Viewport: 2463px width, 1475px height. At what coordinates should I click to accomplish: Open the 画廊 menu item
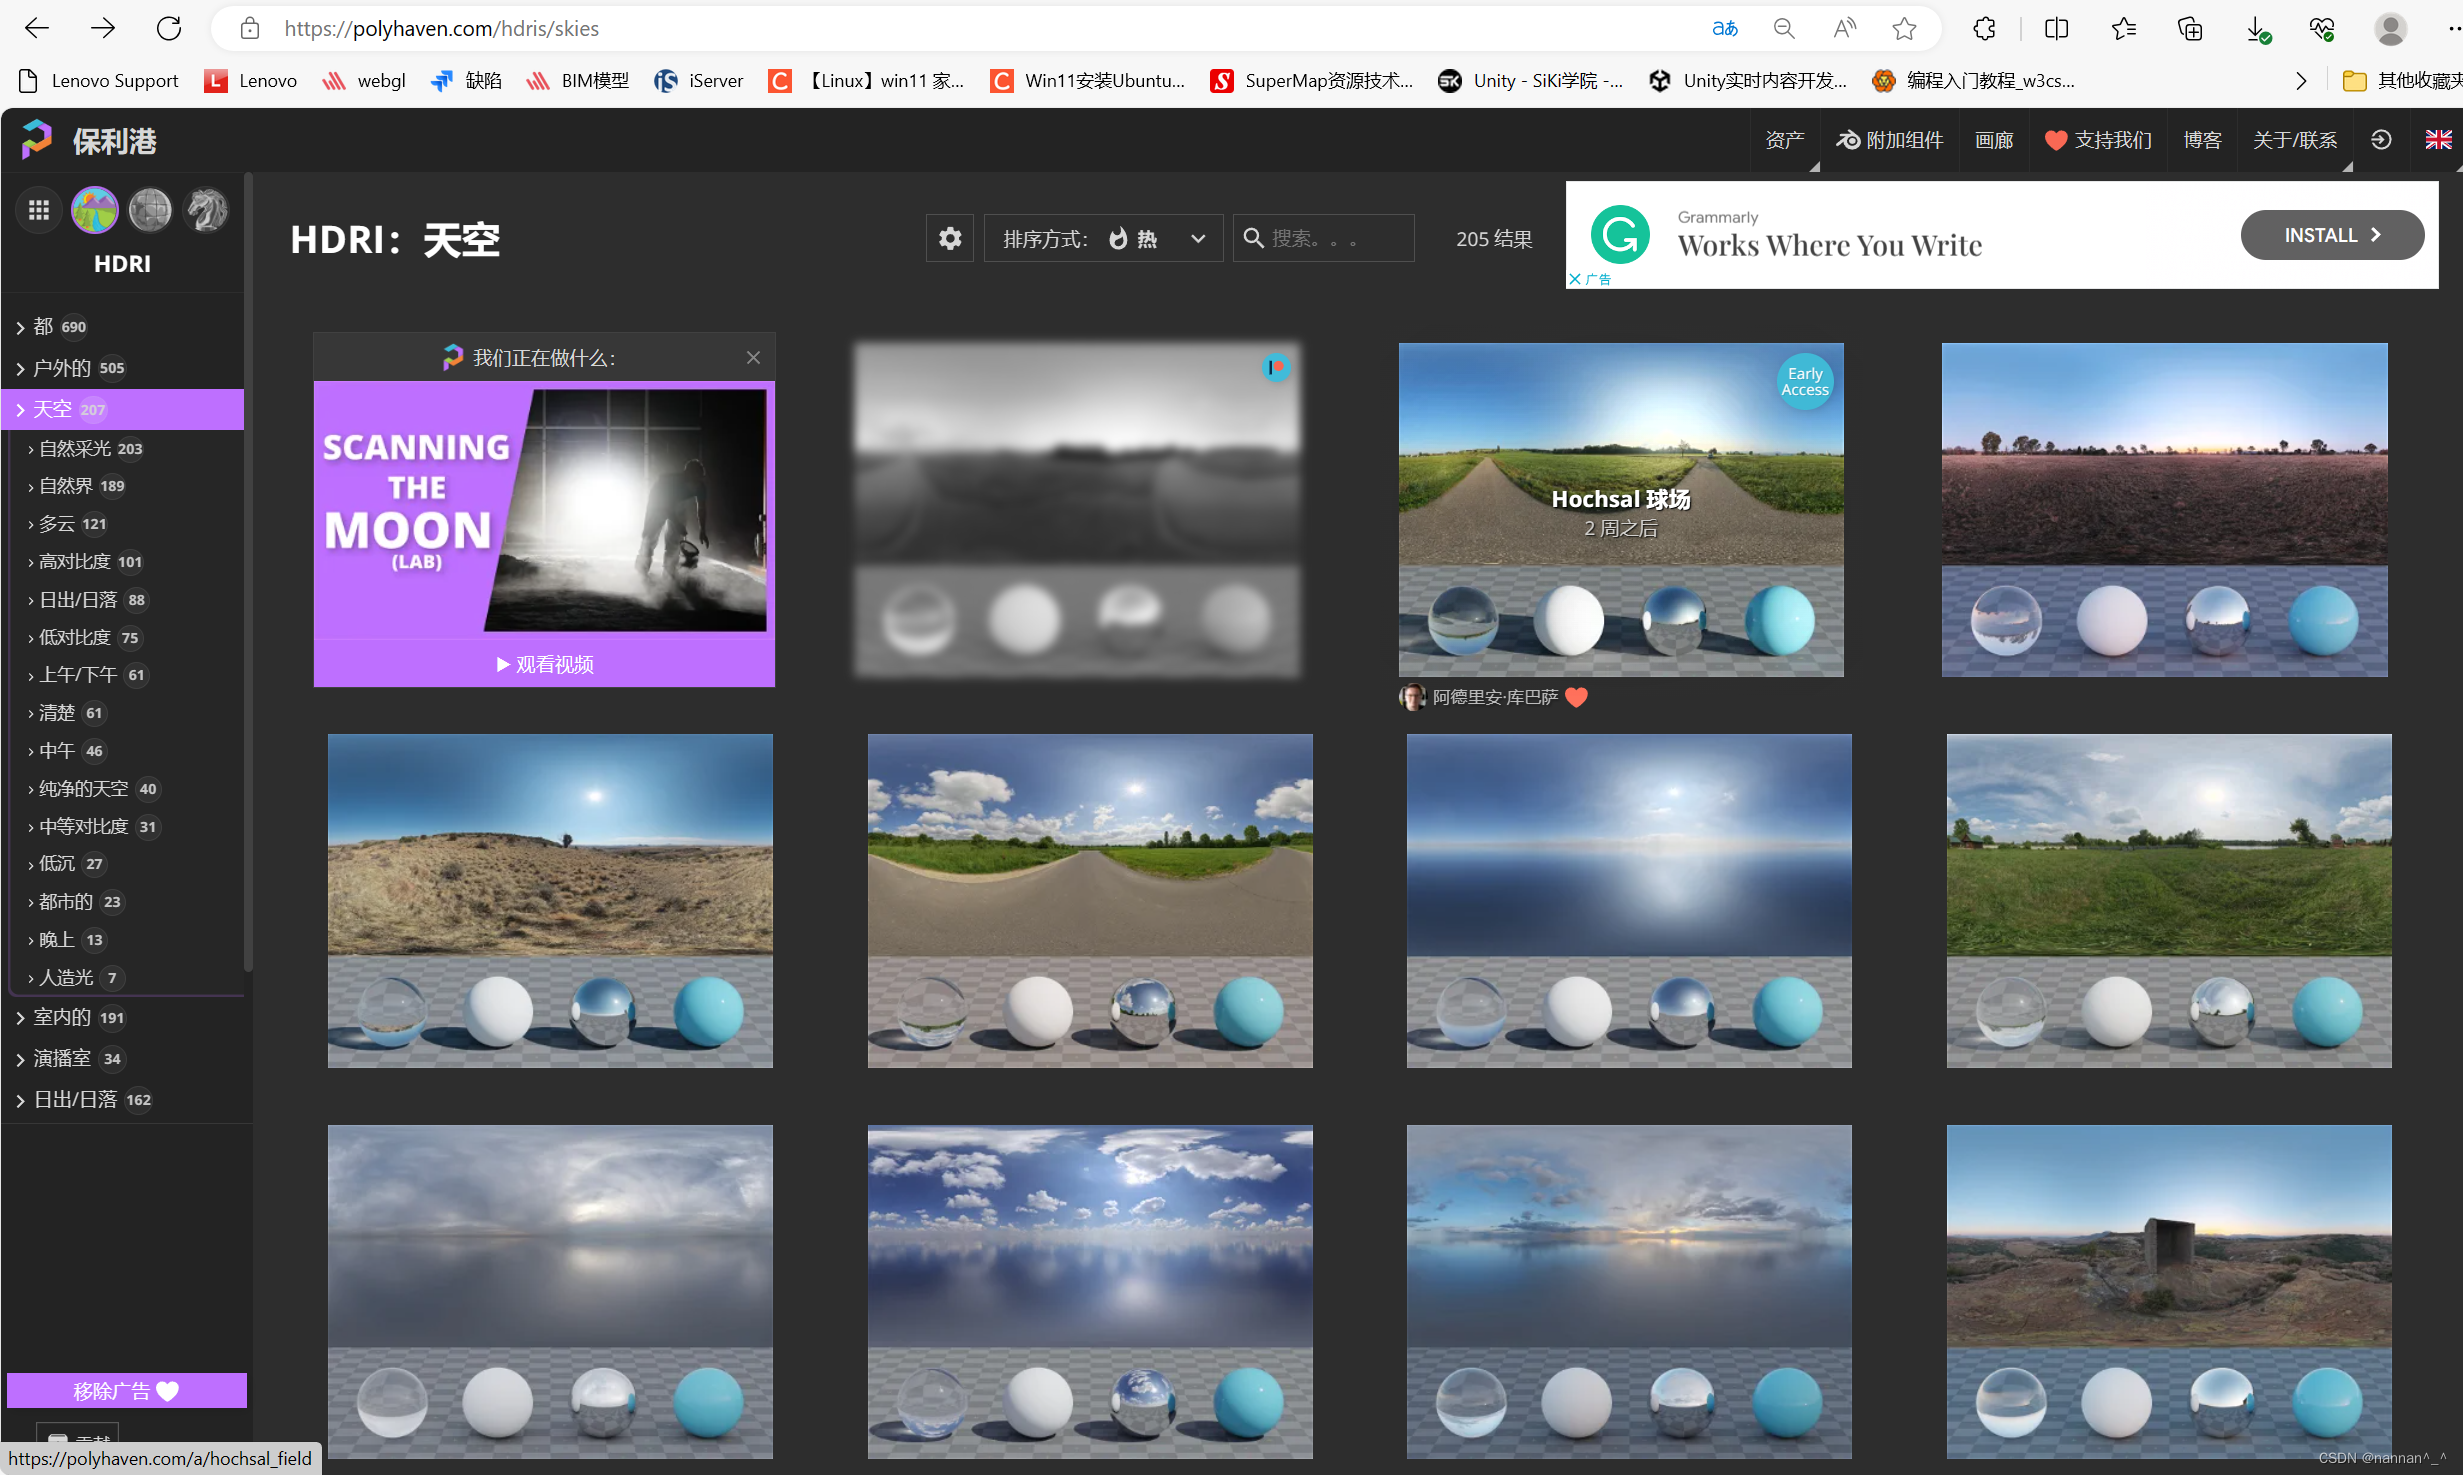(1993, 140)
